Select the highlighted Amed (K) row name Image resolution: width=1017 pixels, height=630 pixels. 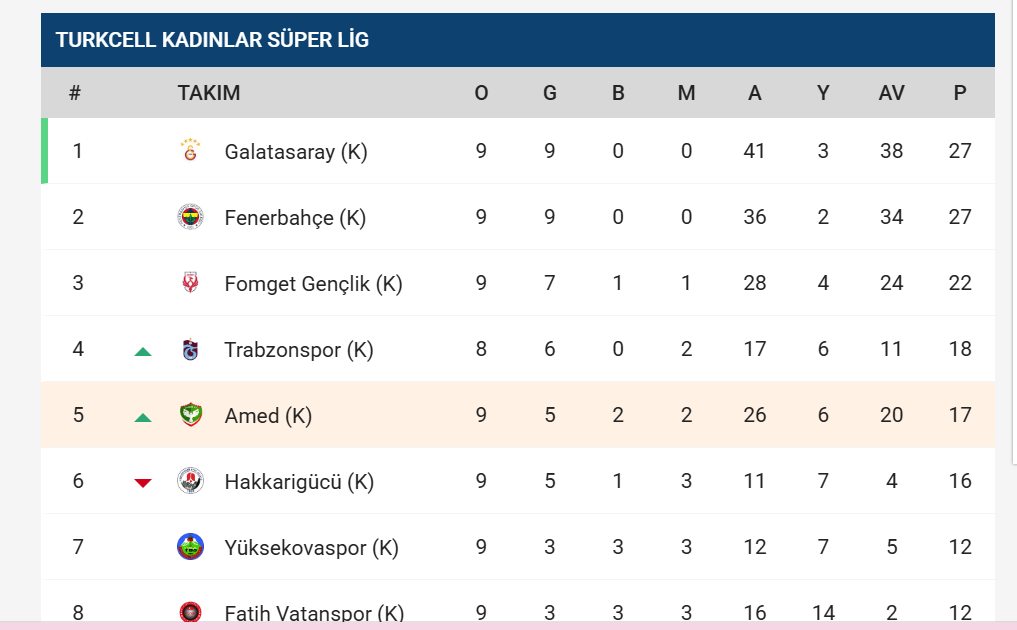268,416
